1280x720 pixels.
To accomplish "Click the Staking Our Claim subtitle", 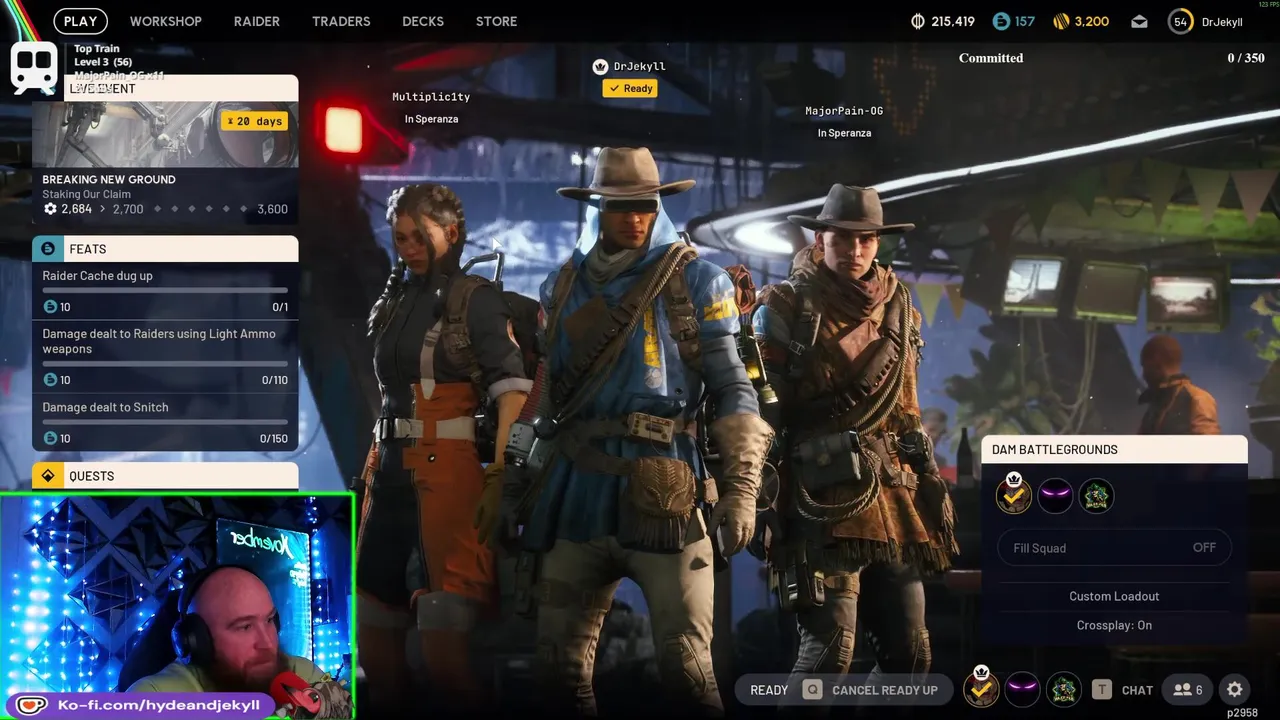I will [87, 194].
